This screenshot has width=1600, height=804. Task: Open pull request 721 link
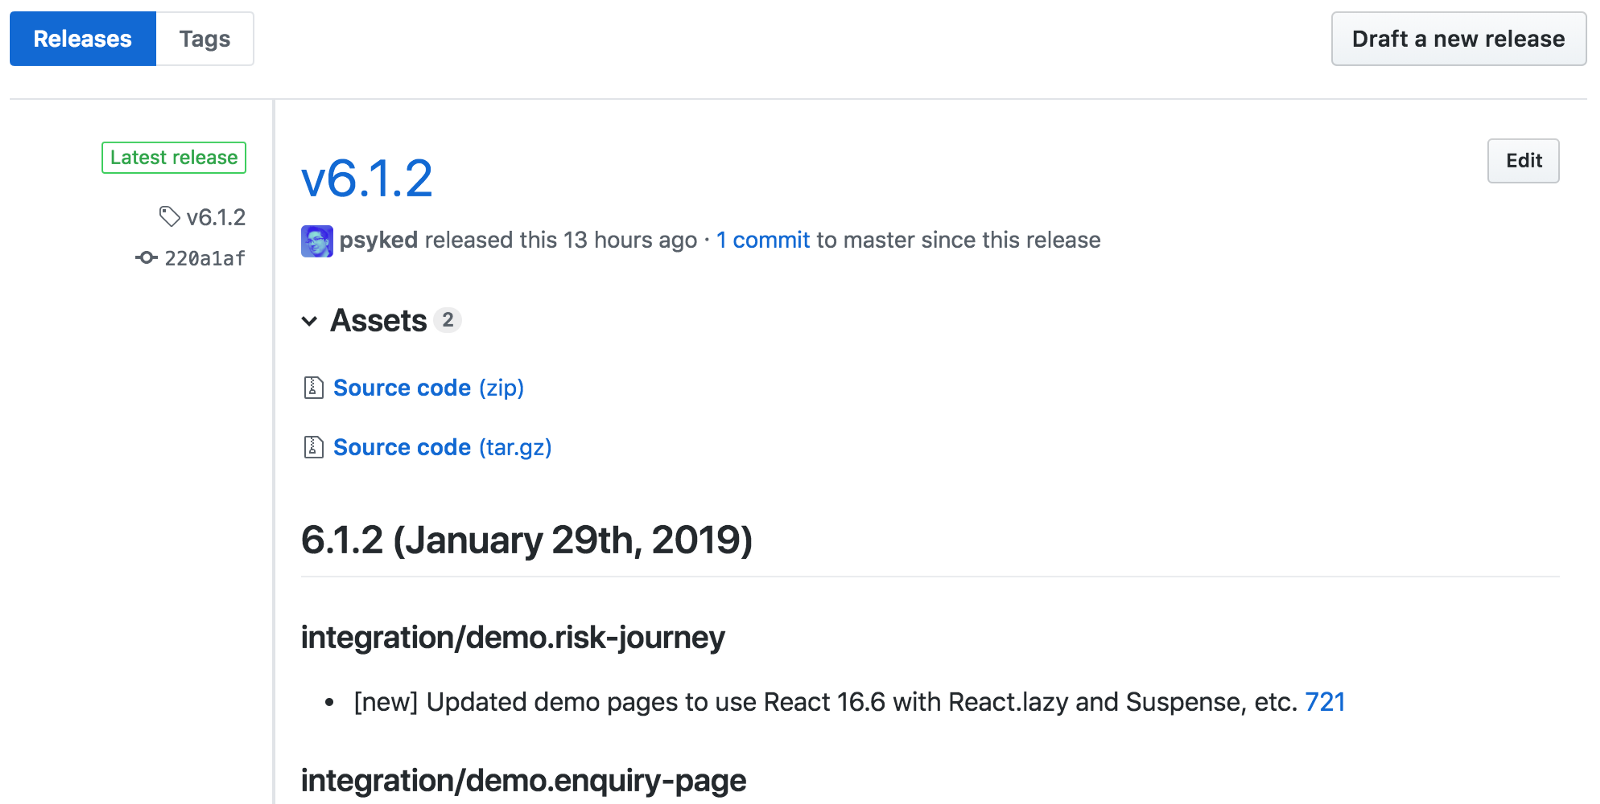pyautogui.click(x=1325, y=702)
